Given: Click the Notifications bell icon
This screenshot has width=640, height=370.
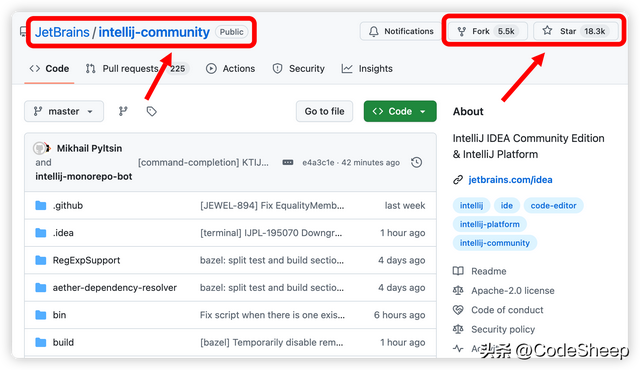Looking at the screenshot, I should pos(373,31).
